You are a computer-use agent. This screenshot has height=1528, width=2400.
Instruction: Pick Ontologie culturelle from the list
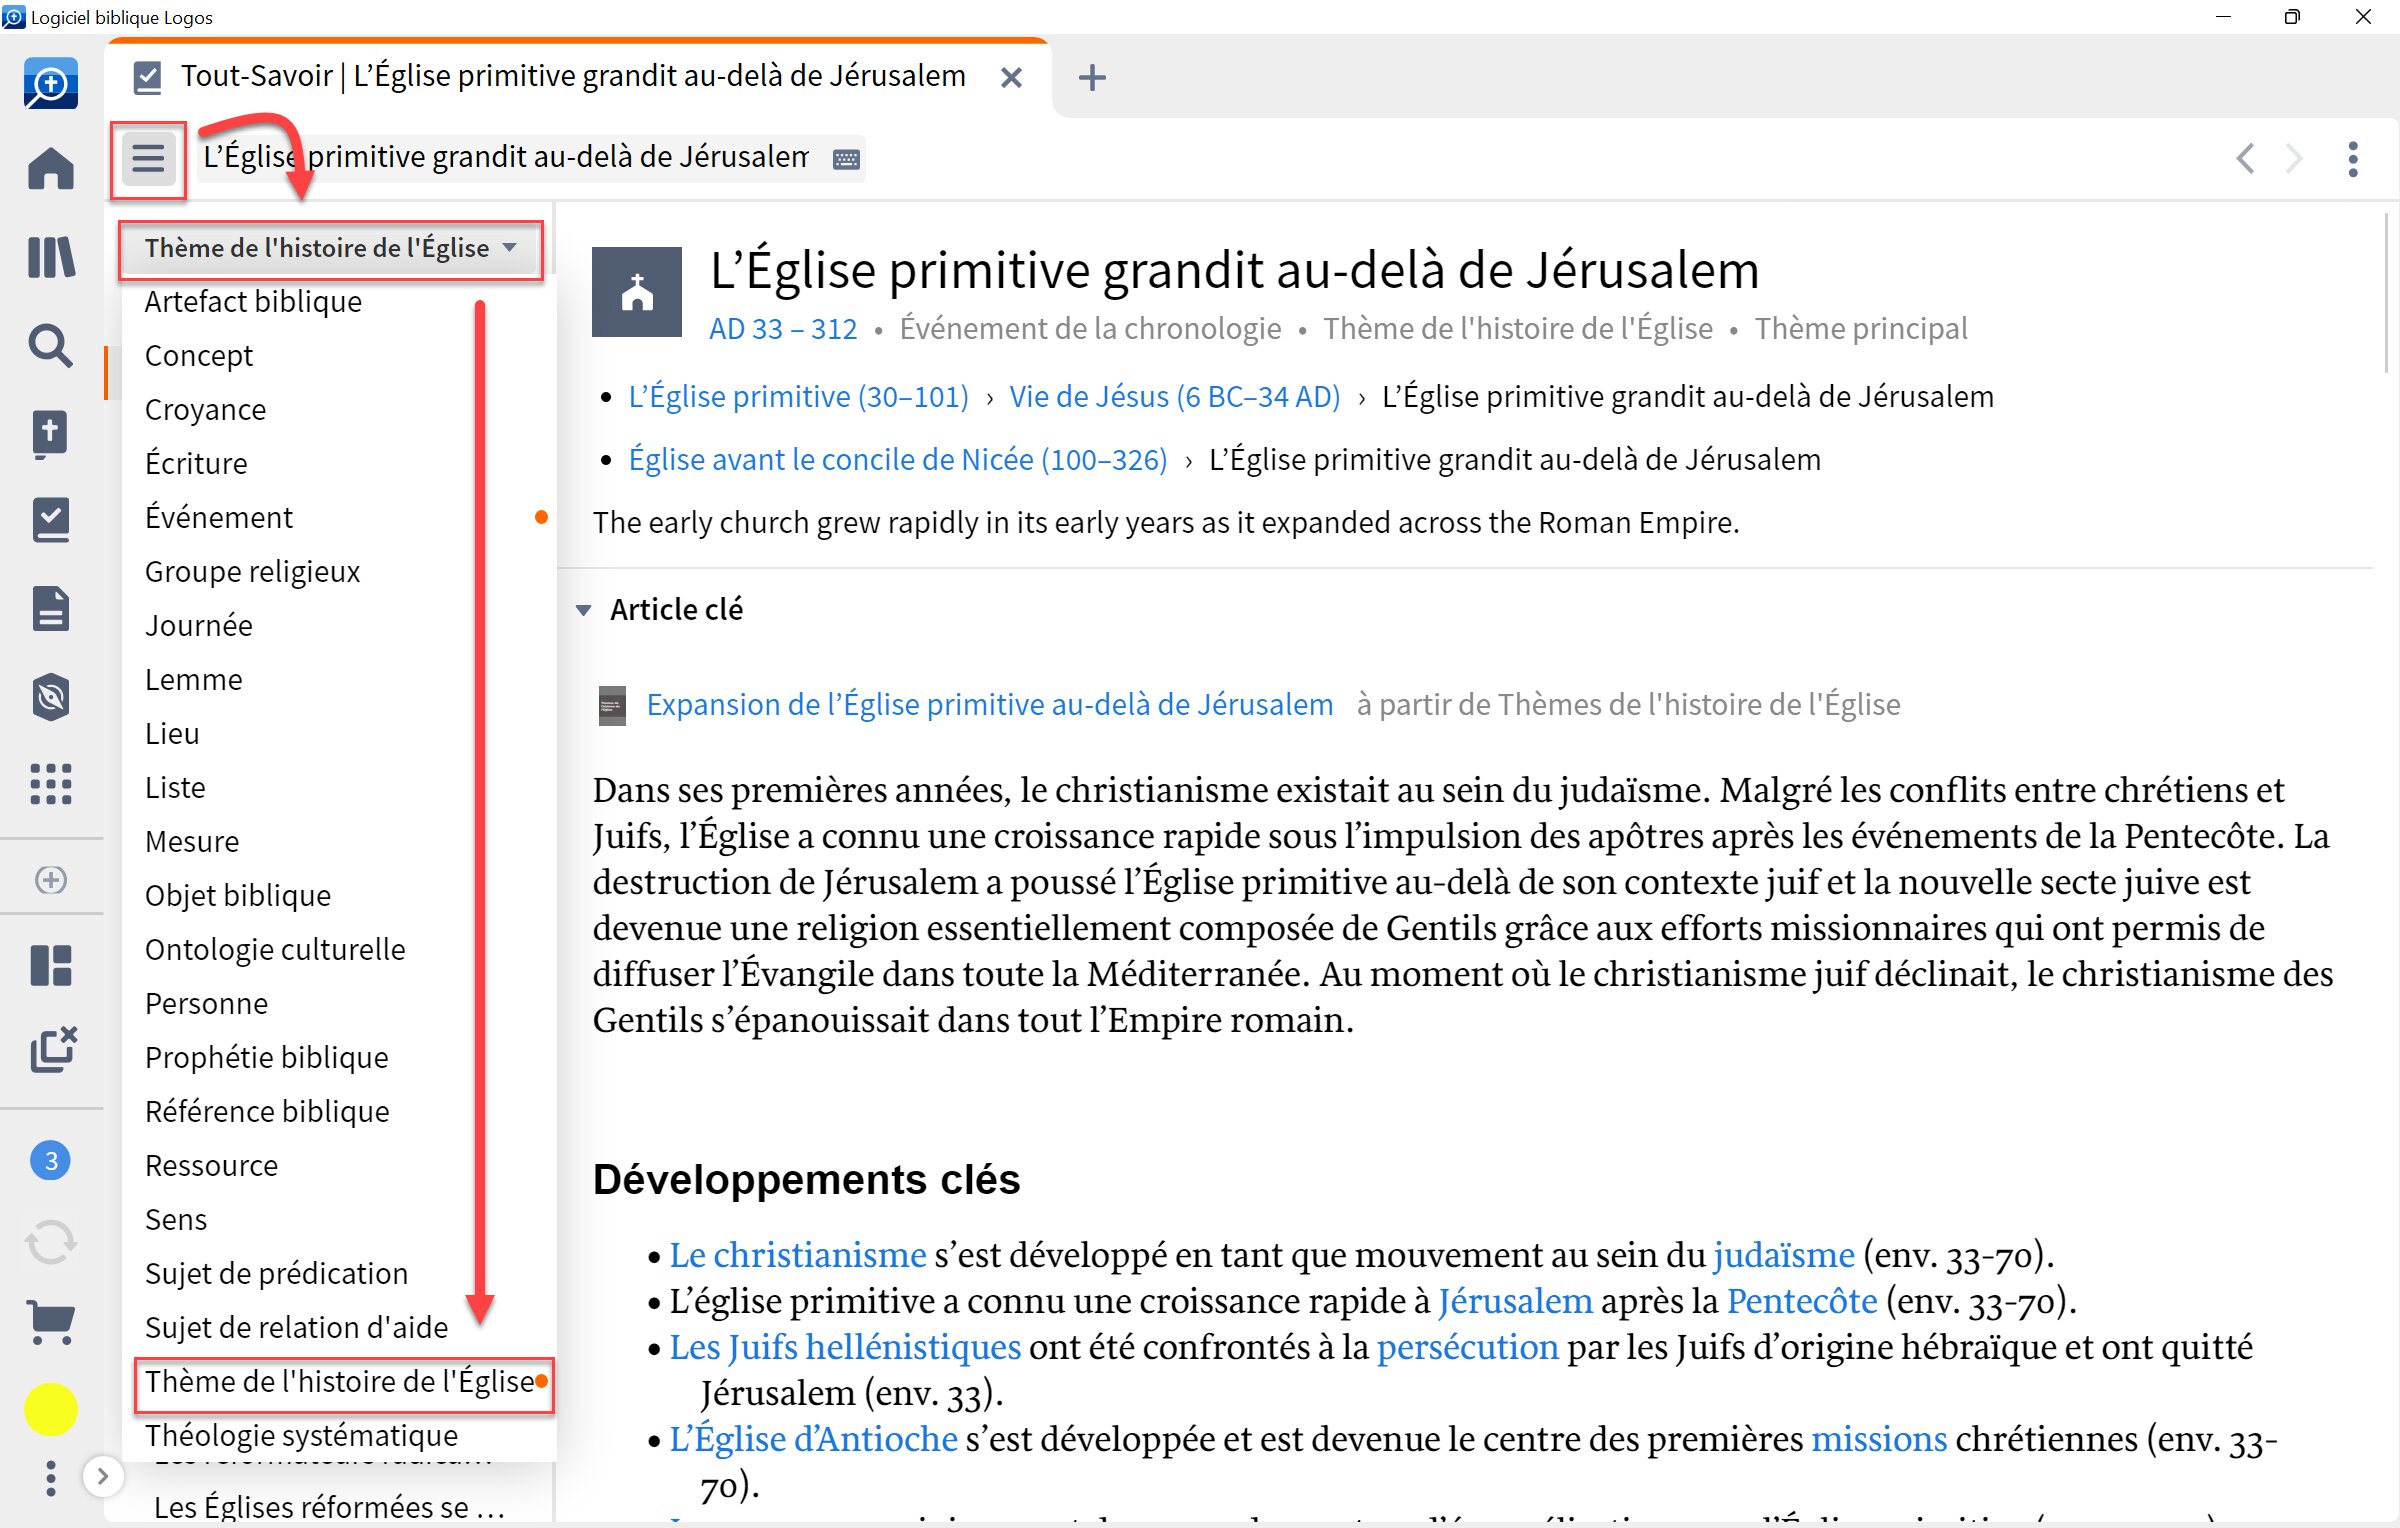click(275, 949)
